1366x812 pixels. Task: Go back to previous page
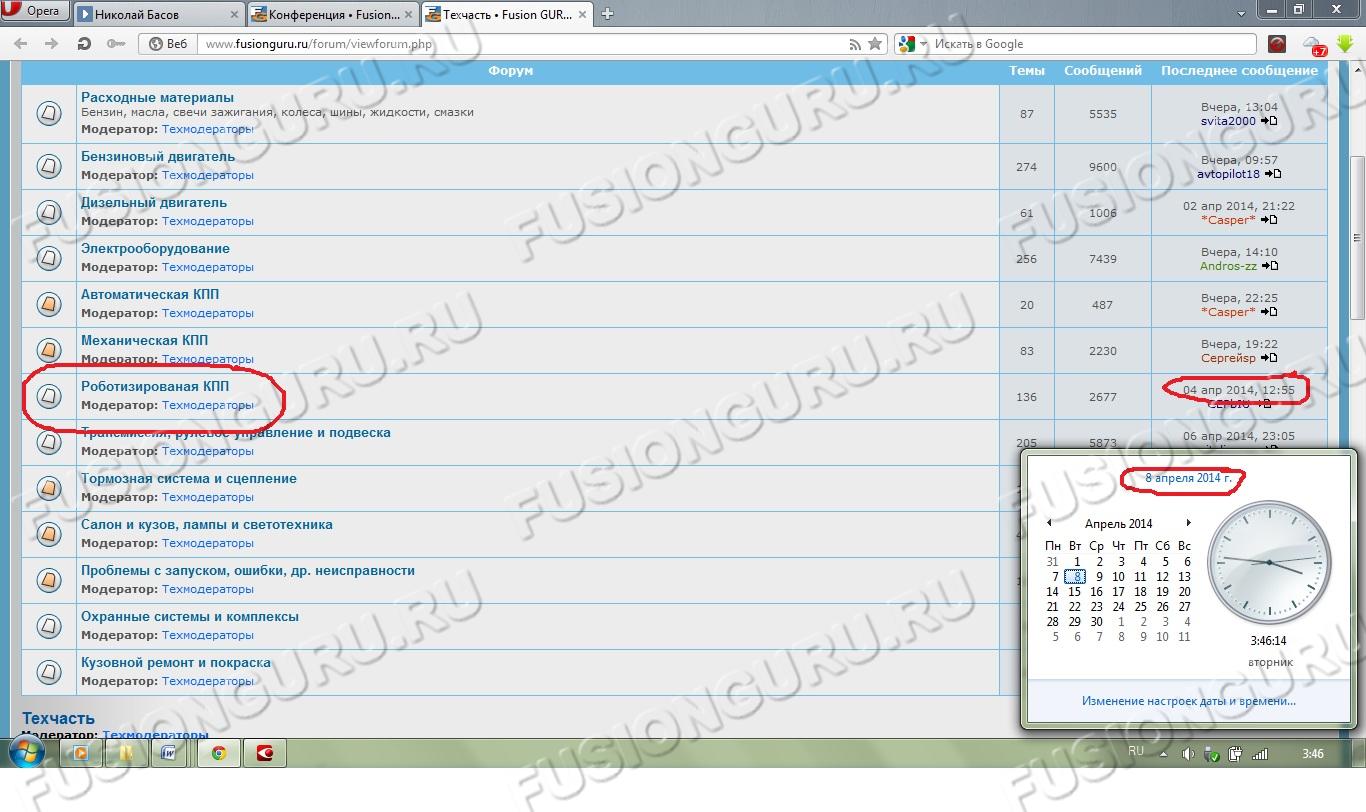(20, 44)
